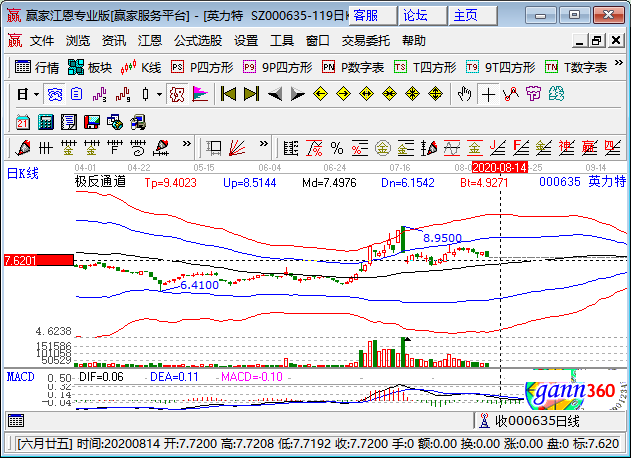
Task: Open the 行情 quotes view
Action: coord(37,67)
